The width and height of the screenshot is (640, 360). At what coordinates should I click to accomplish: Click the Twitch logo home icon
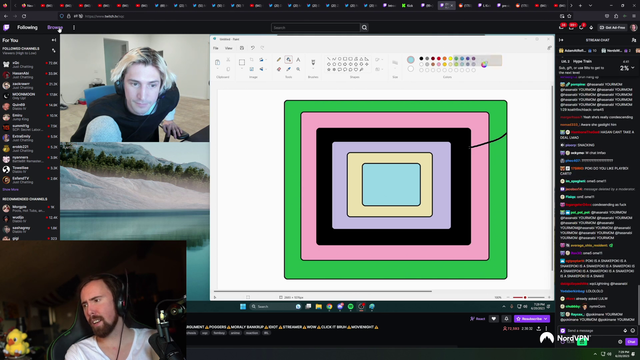[6, 28]
